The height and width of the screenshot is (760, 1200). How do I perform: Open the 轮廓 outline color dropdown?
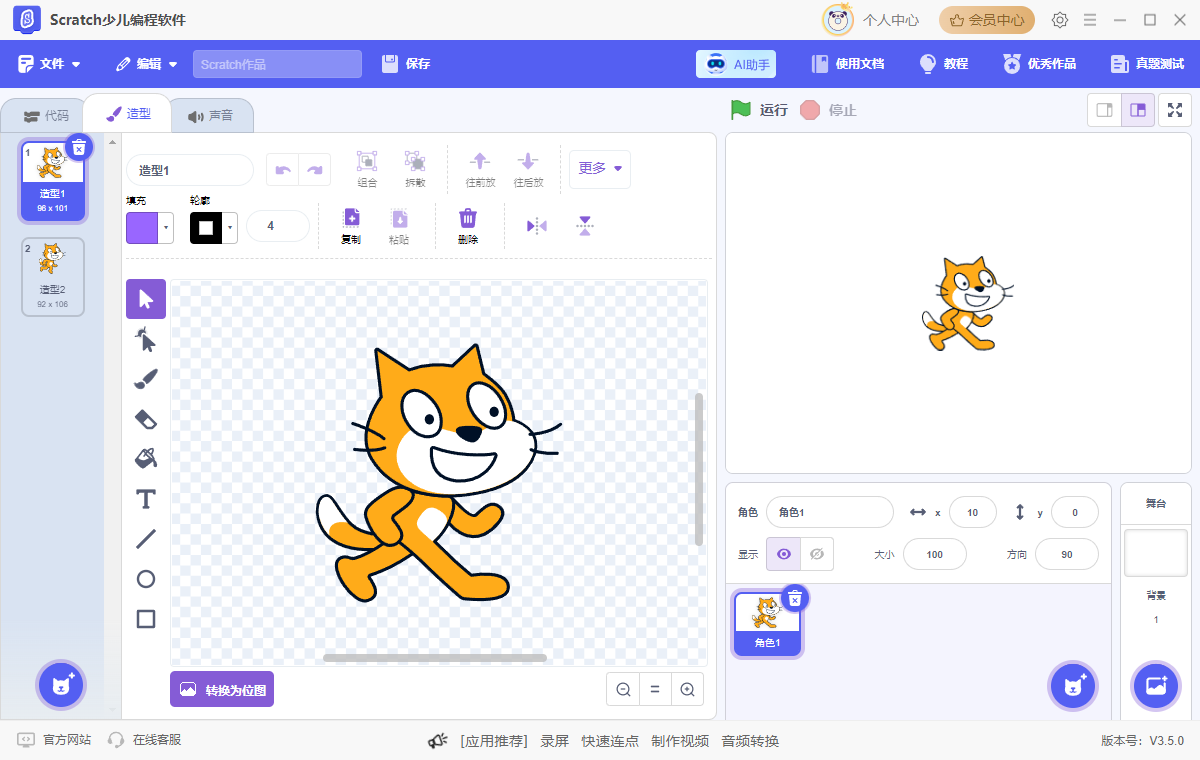click(228, 226)
